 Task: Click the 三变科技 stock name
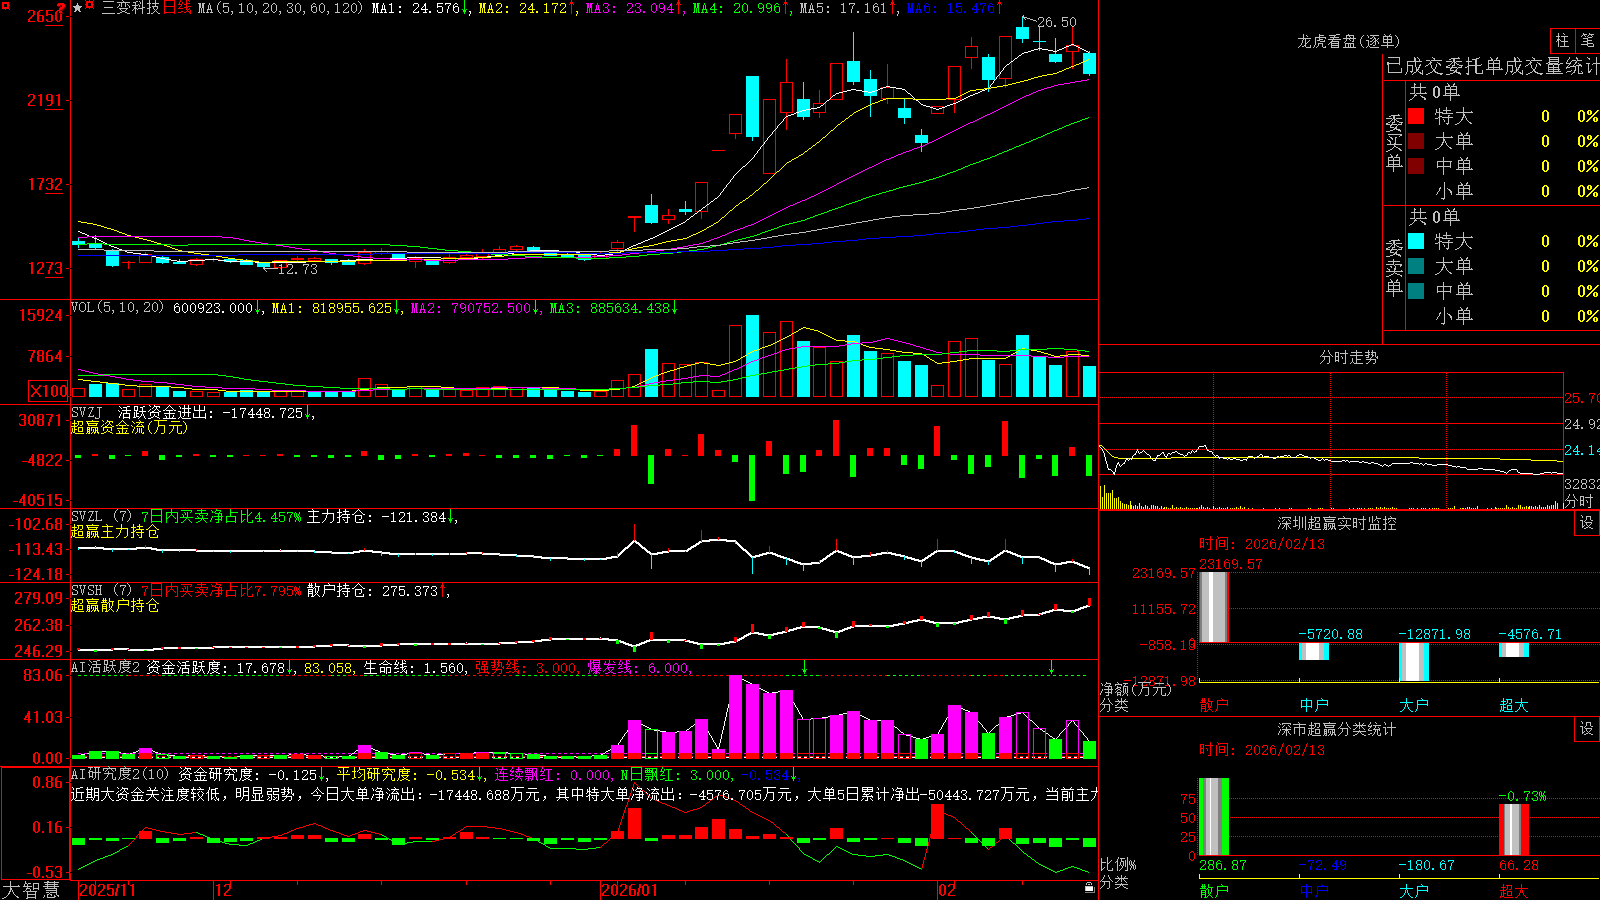tap(130, 8)
